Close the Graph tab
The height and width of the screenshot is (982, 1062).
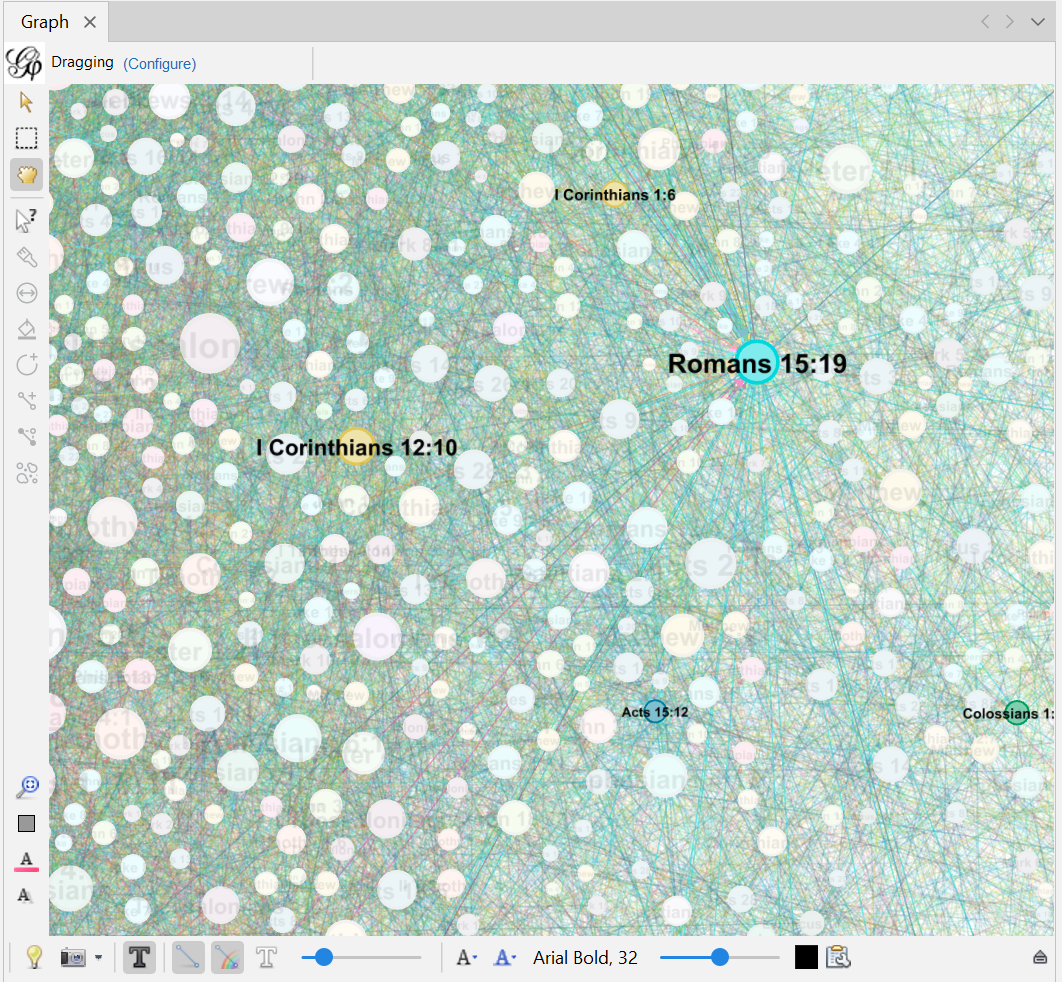(x=89, y=22)
